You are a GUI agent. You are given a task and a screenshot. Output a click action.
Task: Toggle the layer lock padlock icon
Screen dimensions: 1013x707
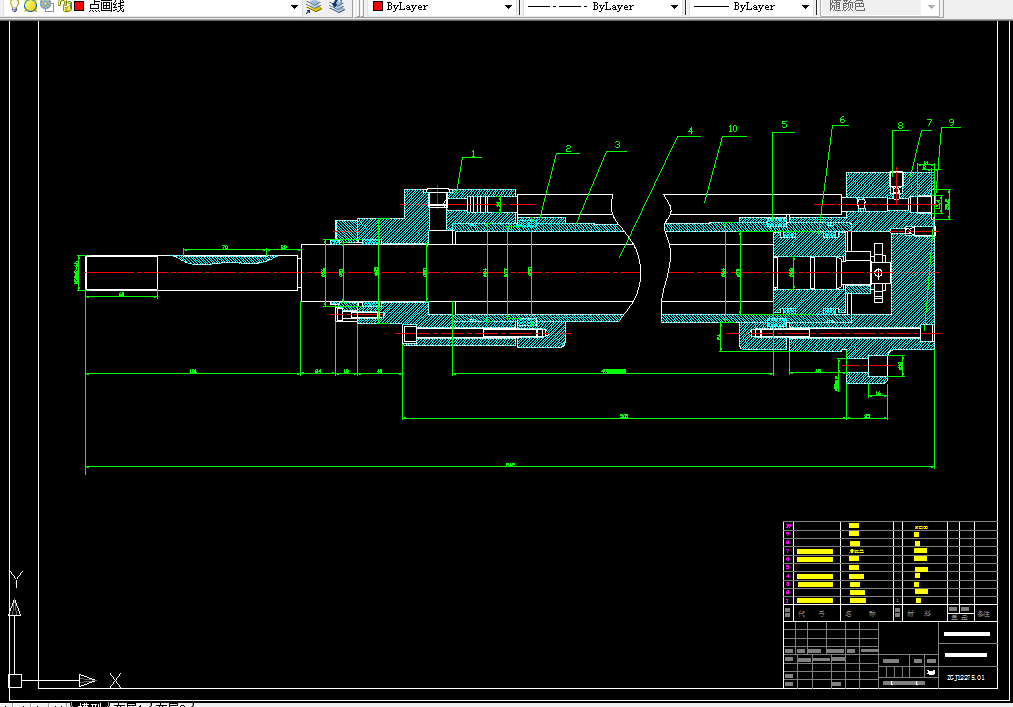[x=64, y=6]
